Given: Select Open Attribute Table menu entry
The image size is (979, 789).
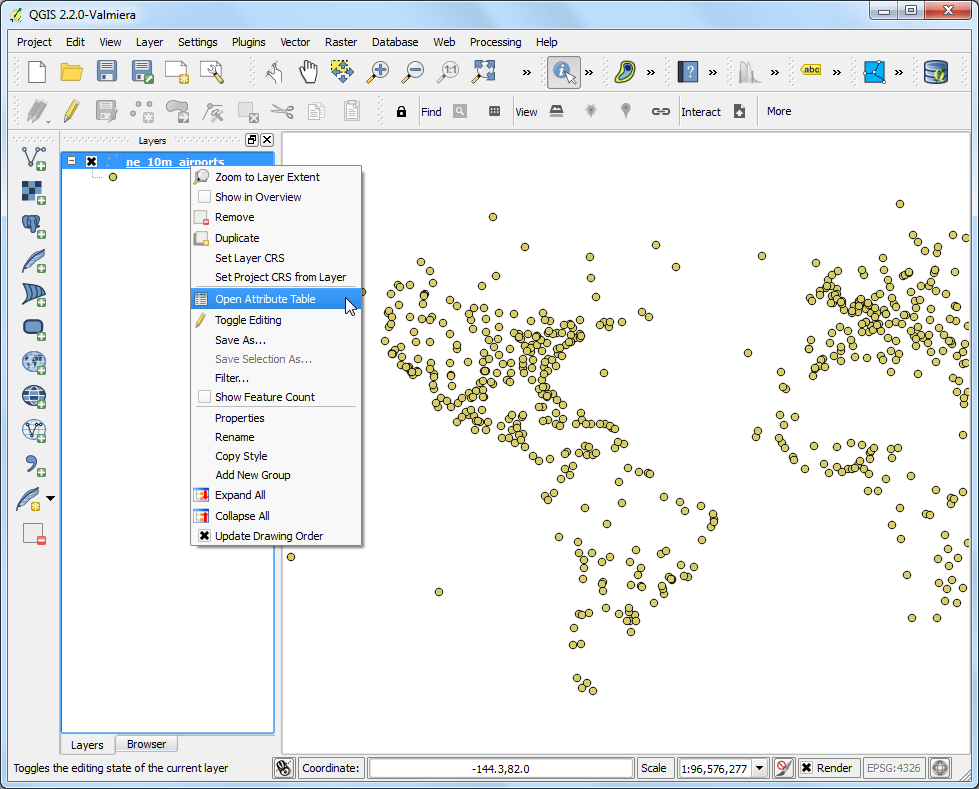Looking at the screenshot, I should point(275,299).
